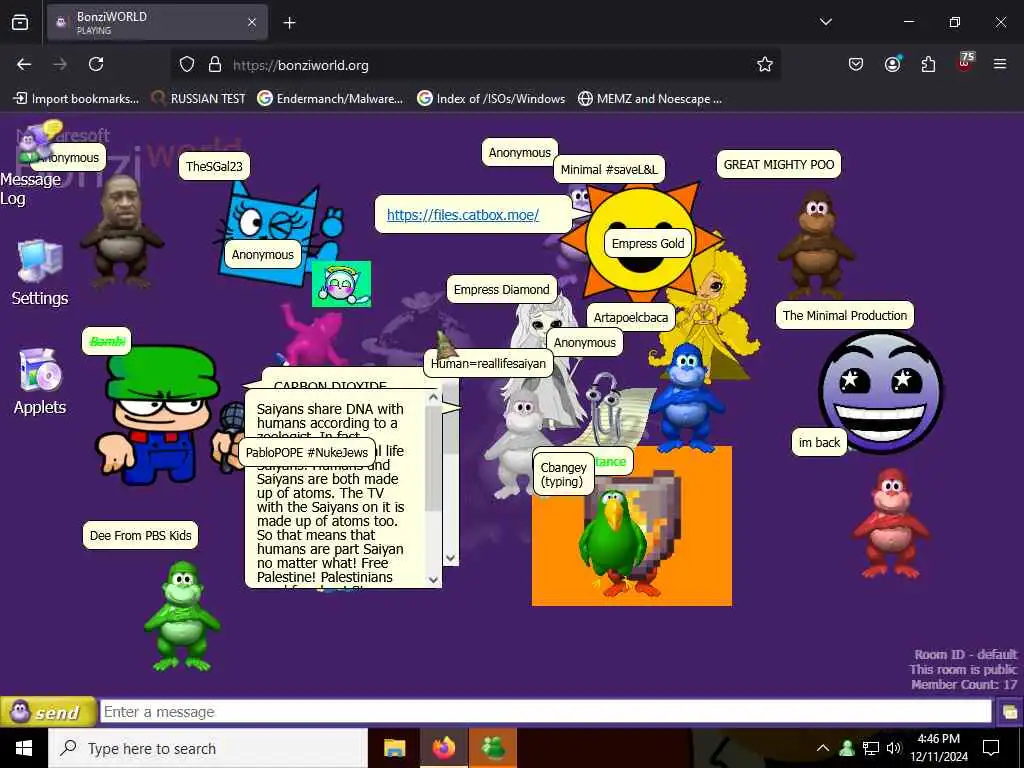Viewport: 1024px width, 768px height.
Task: Open the uBlock extension with 75 badge
Action: click(965, 63)
